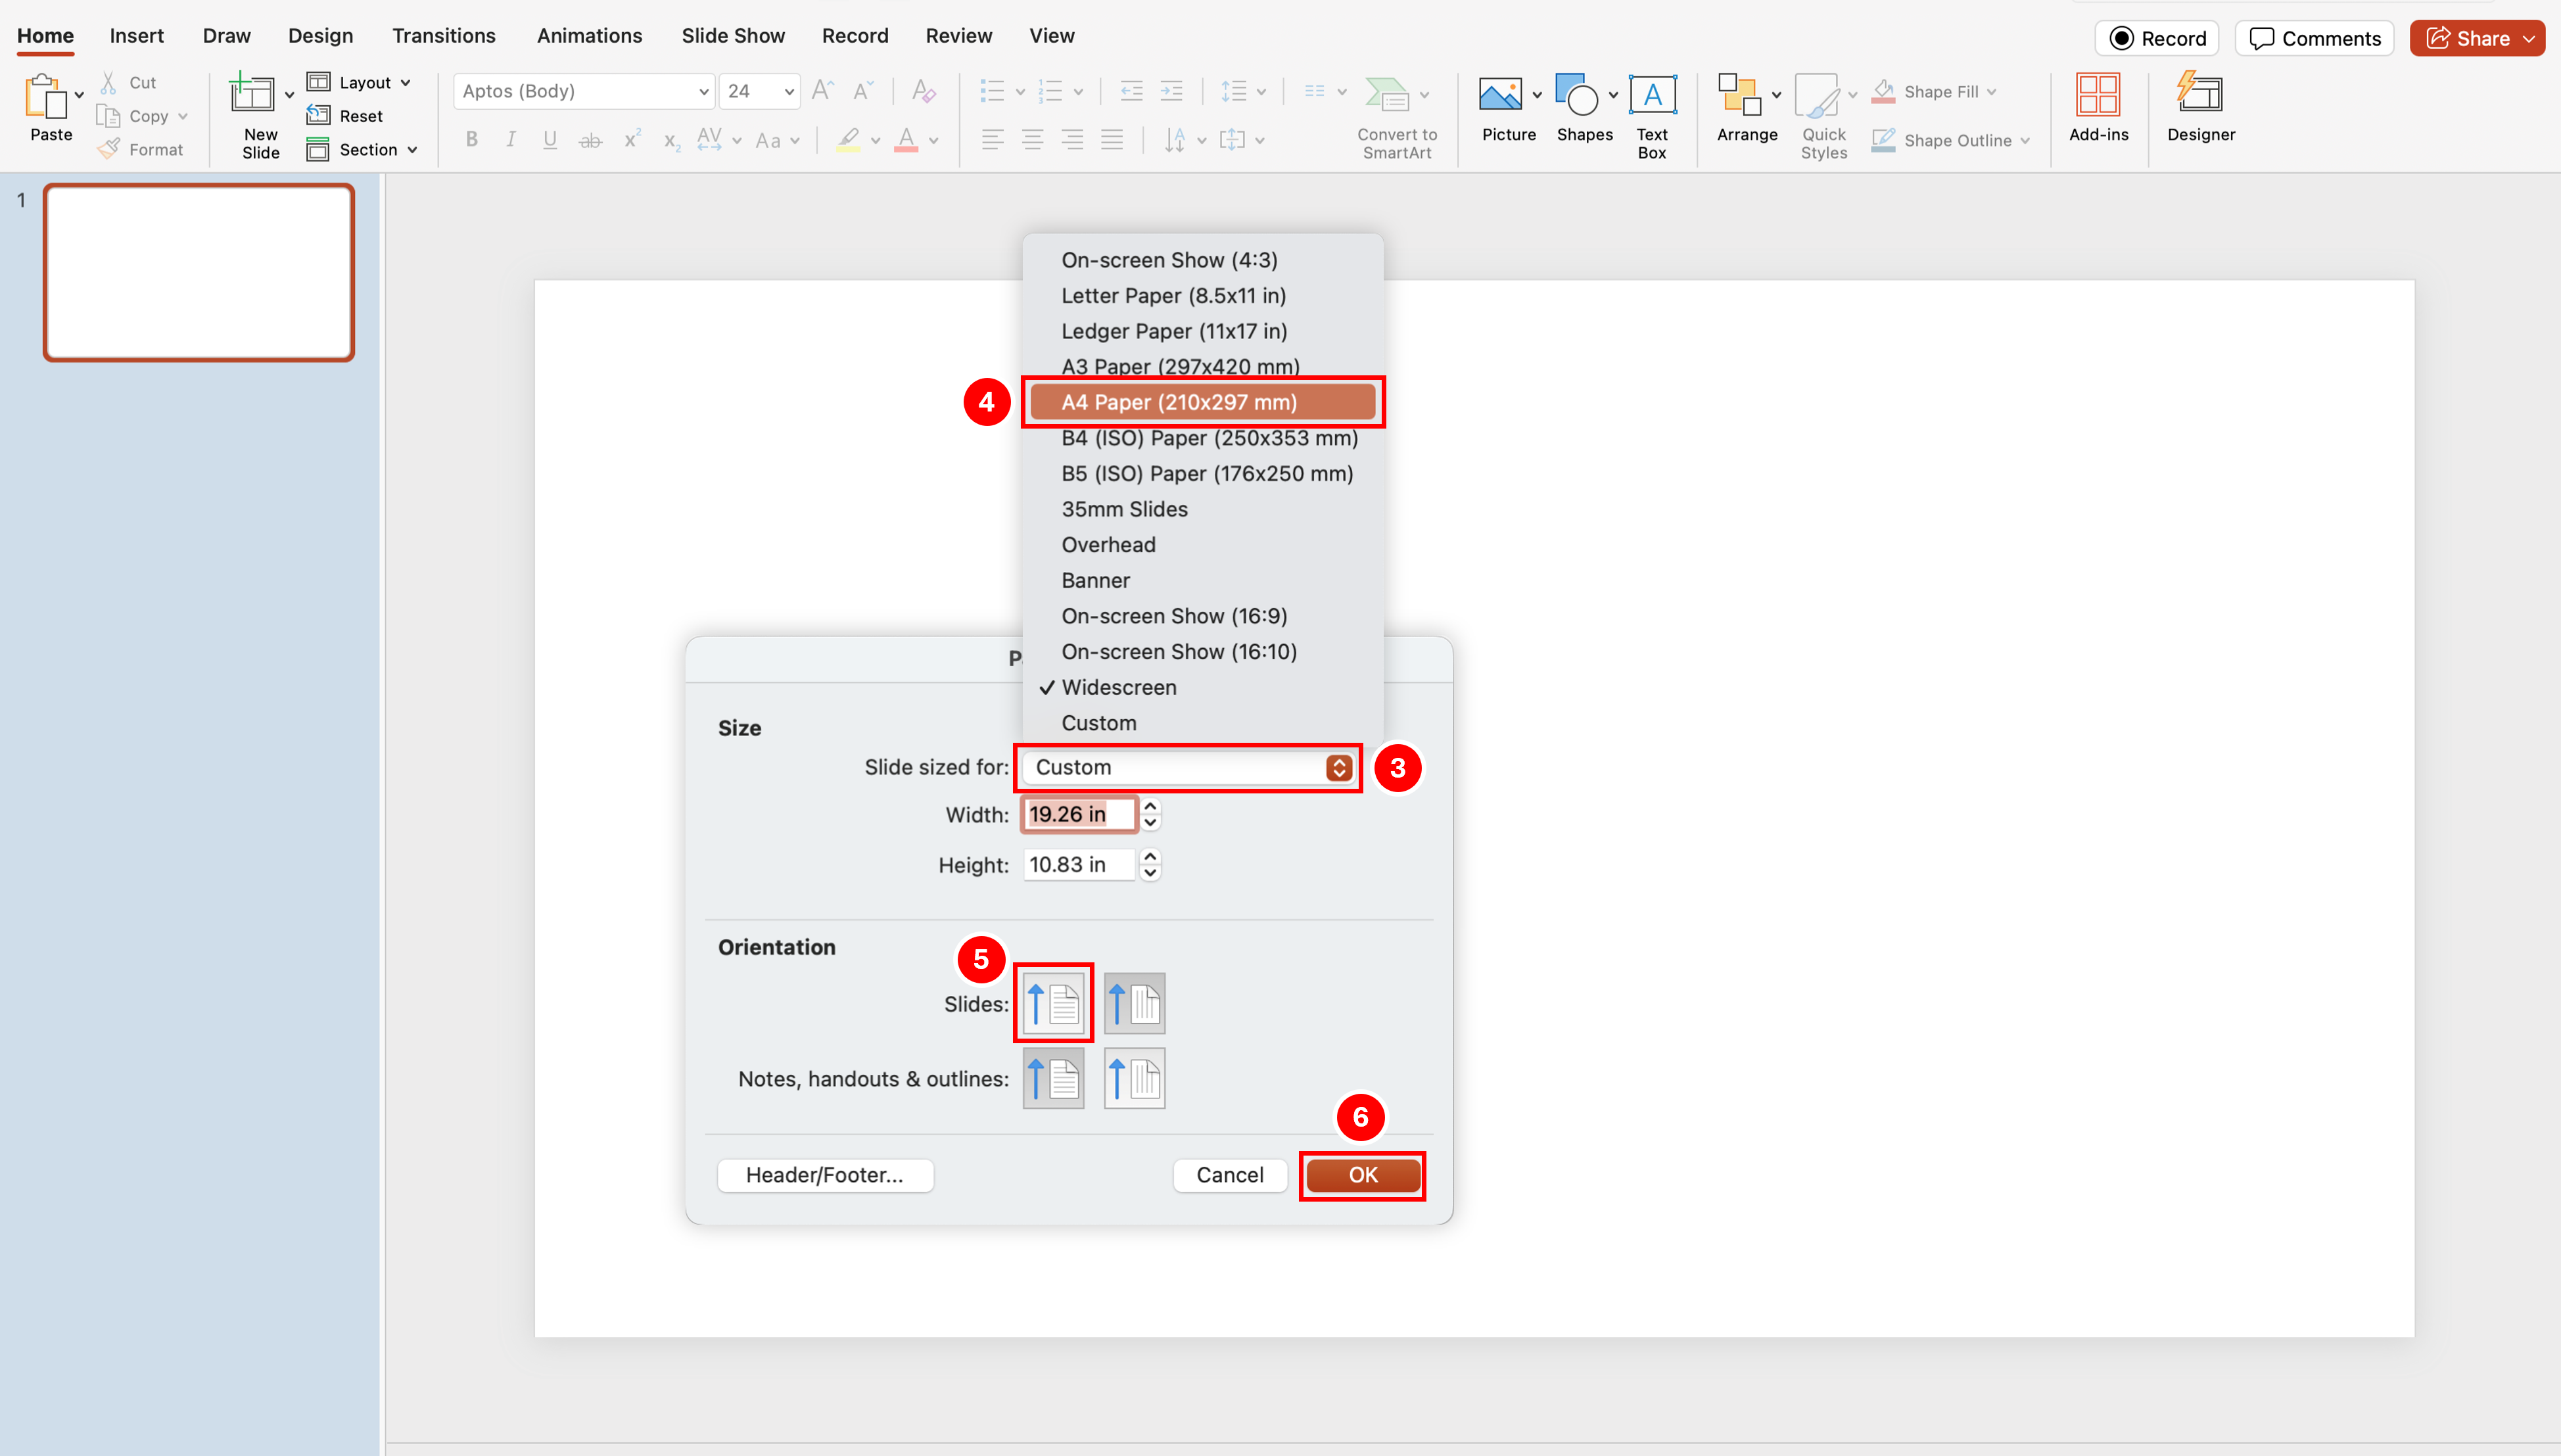Set notes and handouts orientation to landscape
The height and width of the screenshot is (1456, 2561).
[1134, 1078]
